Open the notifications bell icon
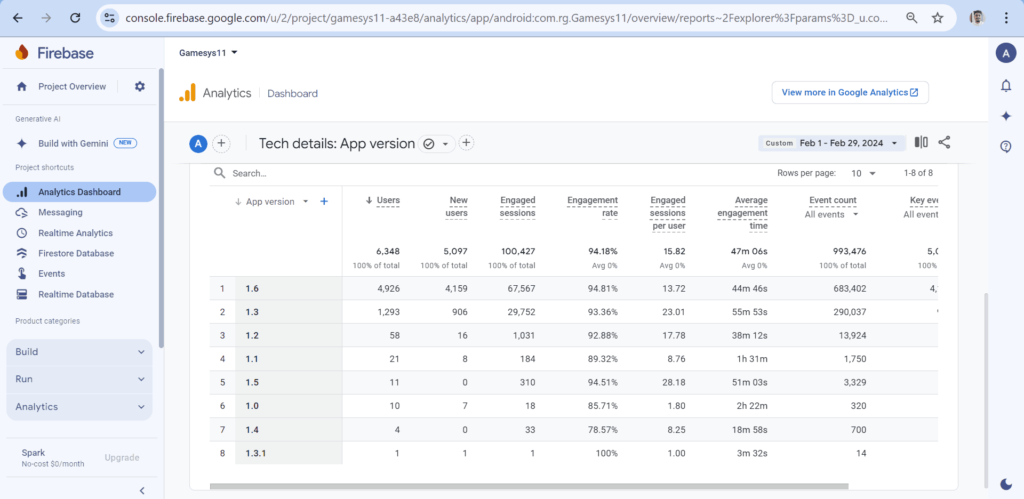Viewport: 1024px width, 499px height. pyautogui.click(x=1006, y=86)
